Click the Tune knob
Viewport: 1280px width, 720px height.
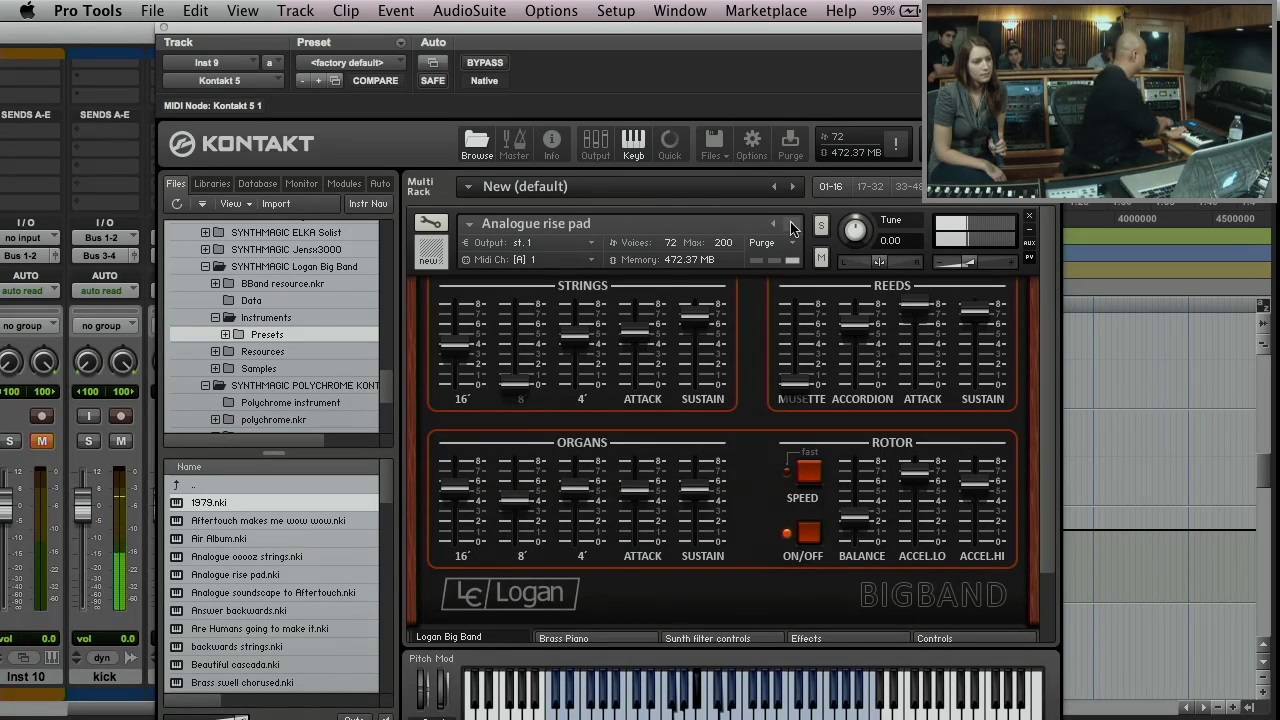(855, 231)
